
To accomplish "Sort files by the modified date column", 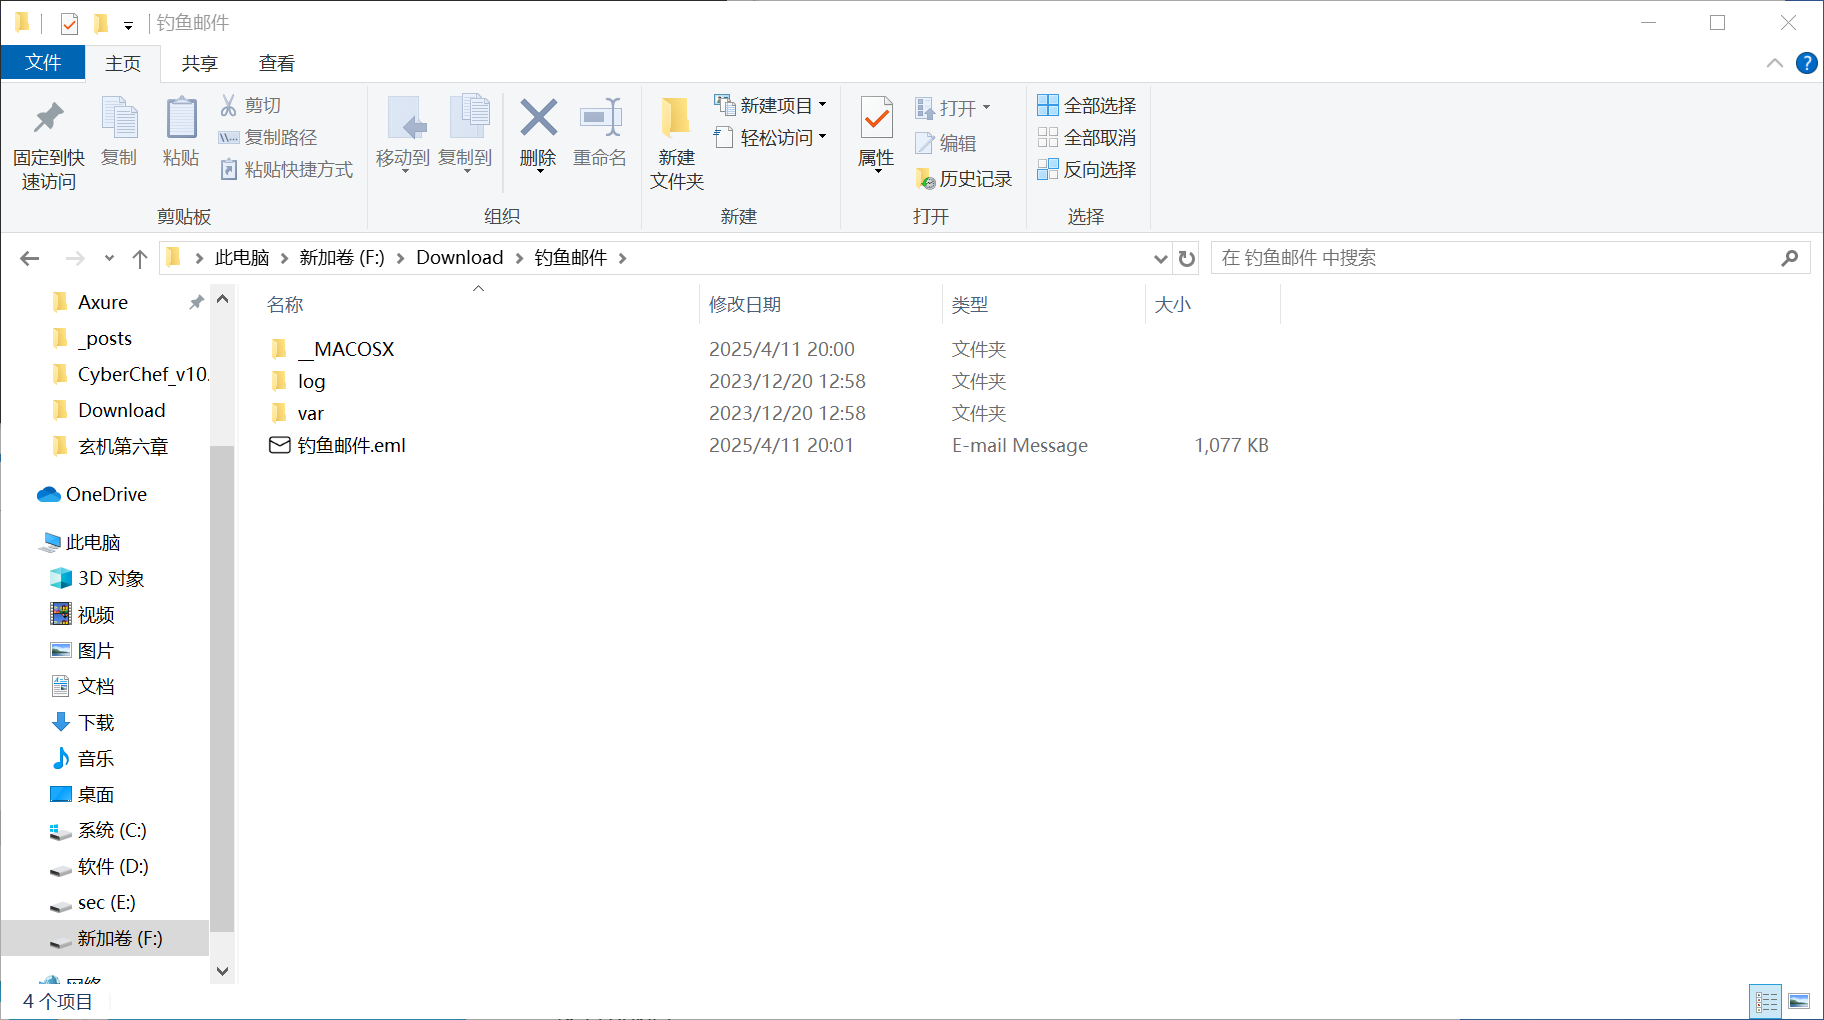I will [745, 305].
